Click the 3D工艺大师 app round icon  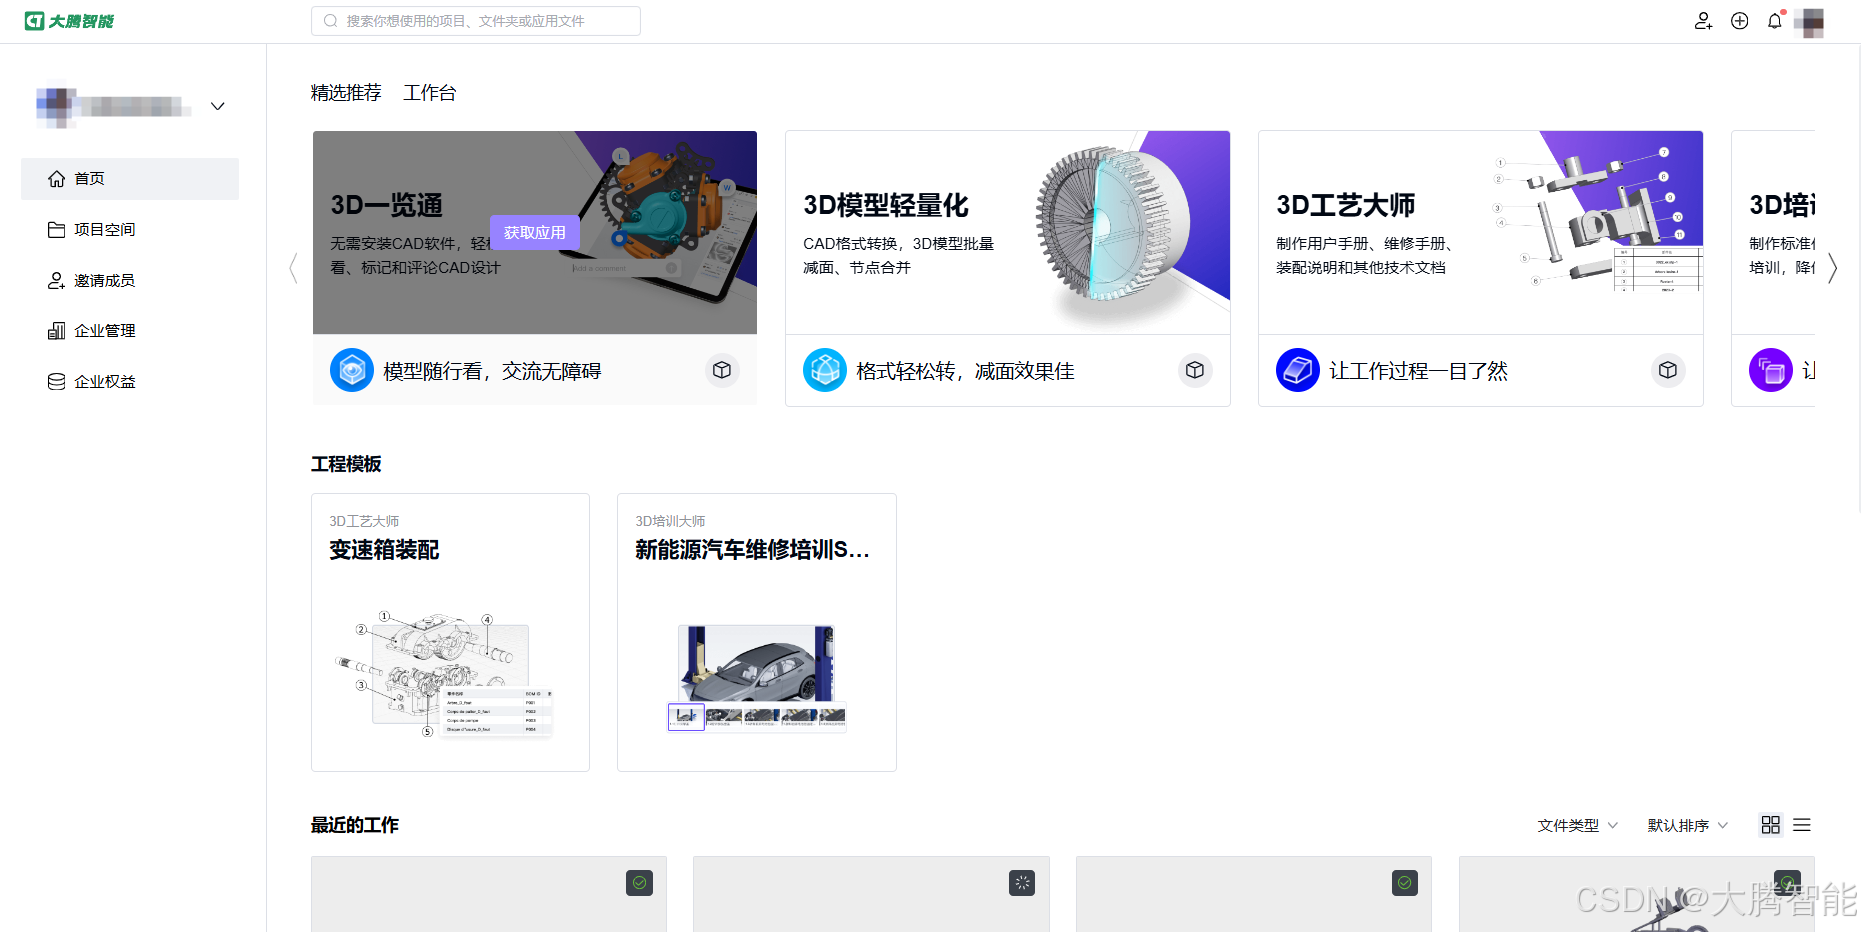pos(1298,370)
